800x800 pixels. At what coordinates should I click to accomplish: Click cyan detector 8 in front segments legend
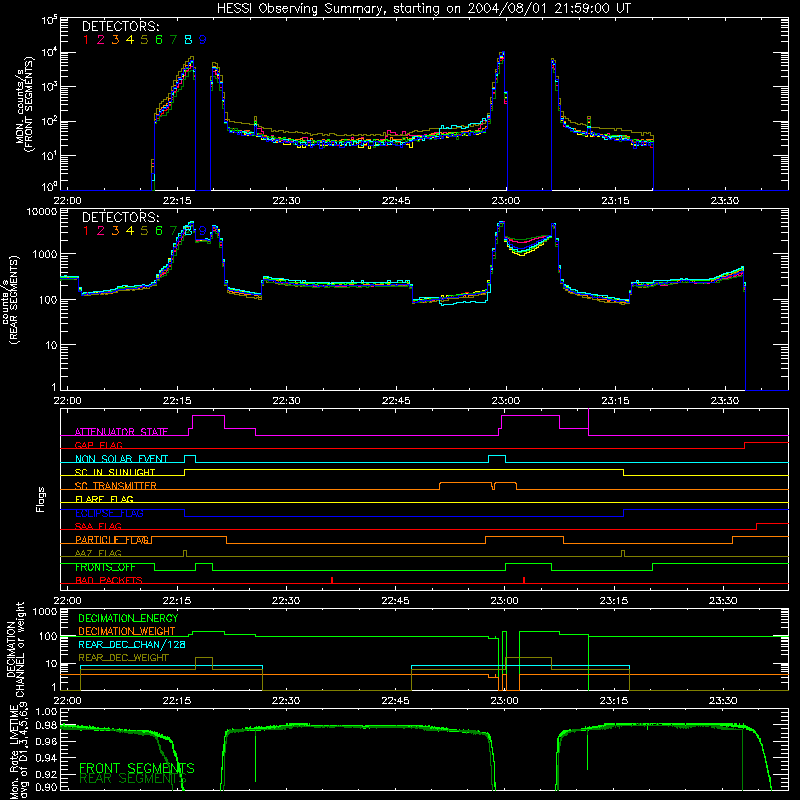click(188, 40)
